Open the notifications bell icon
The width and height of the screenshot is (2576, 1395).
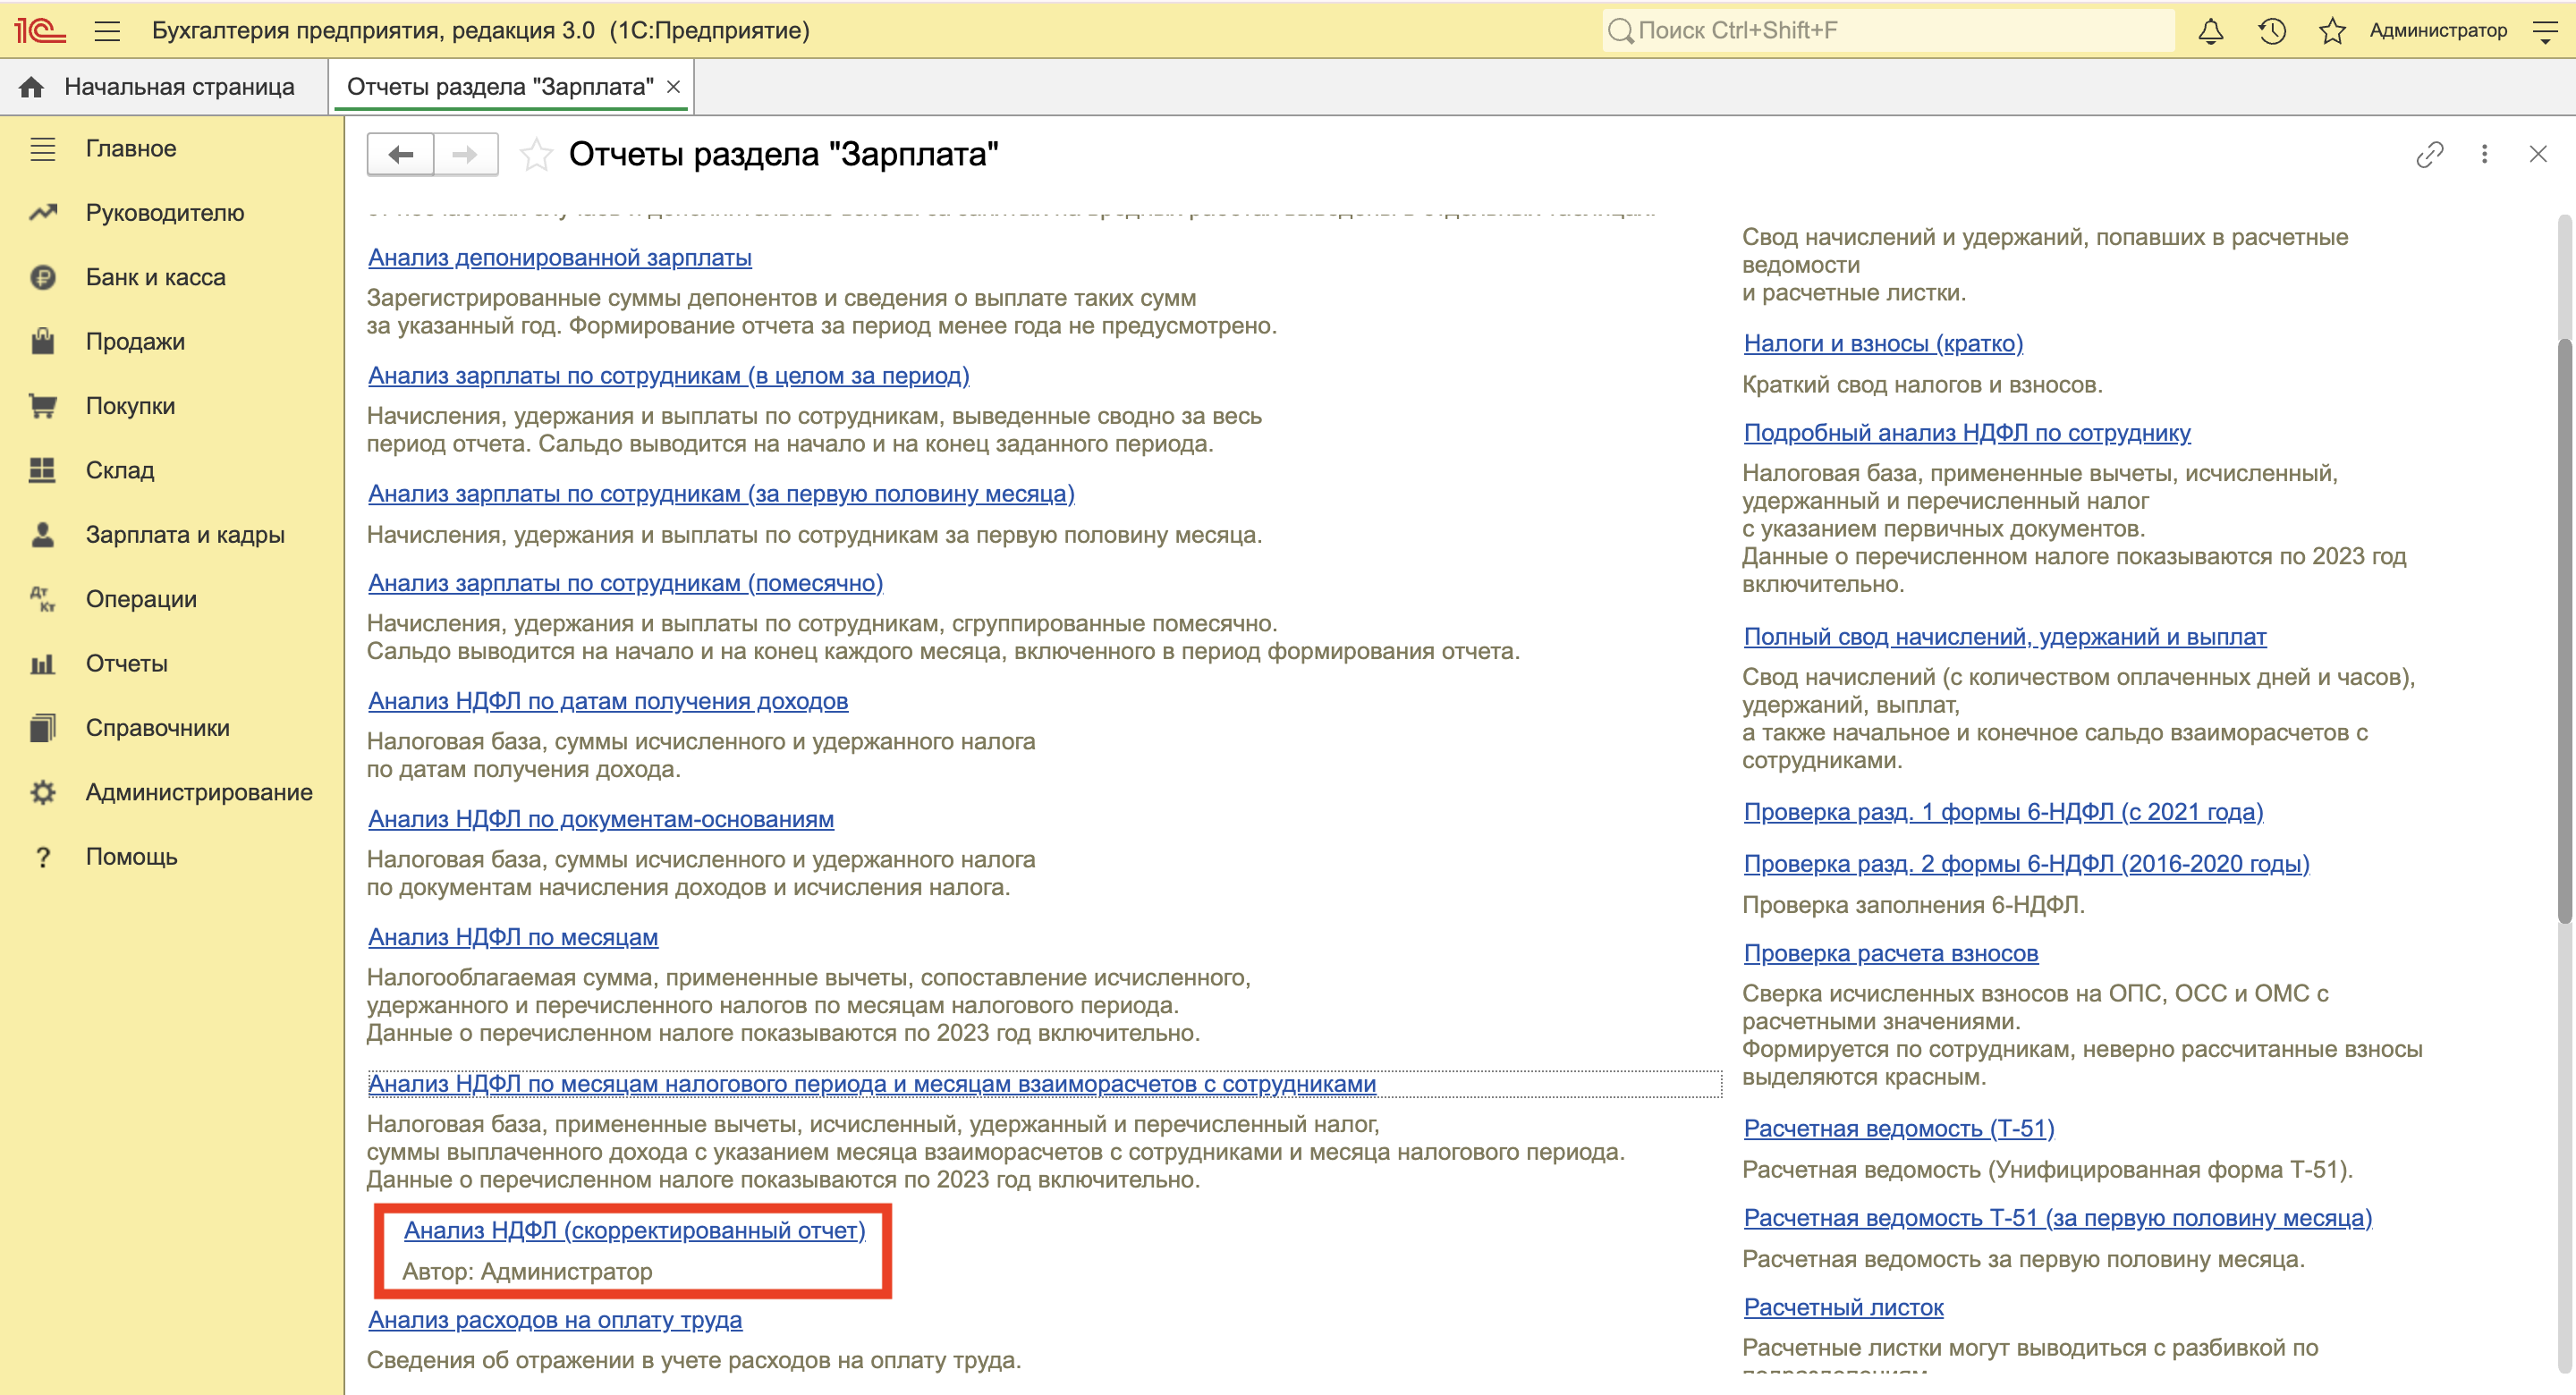pyautogui.click(x=2210, y=31)
